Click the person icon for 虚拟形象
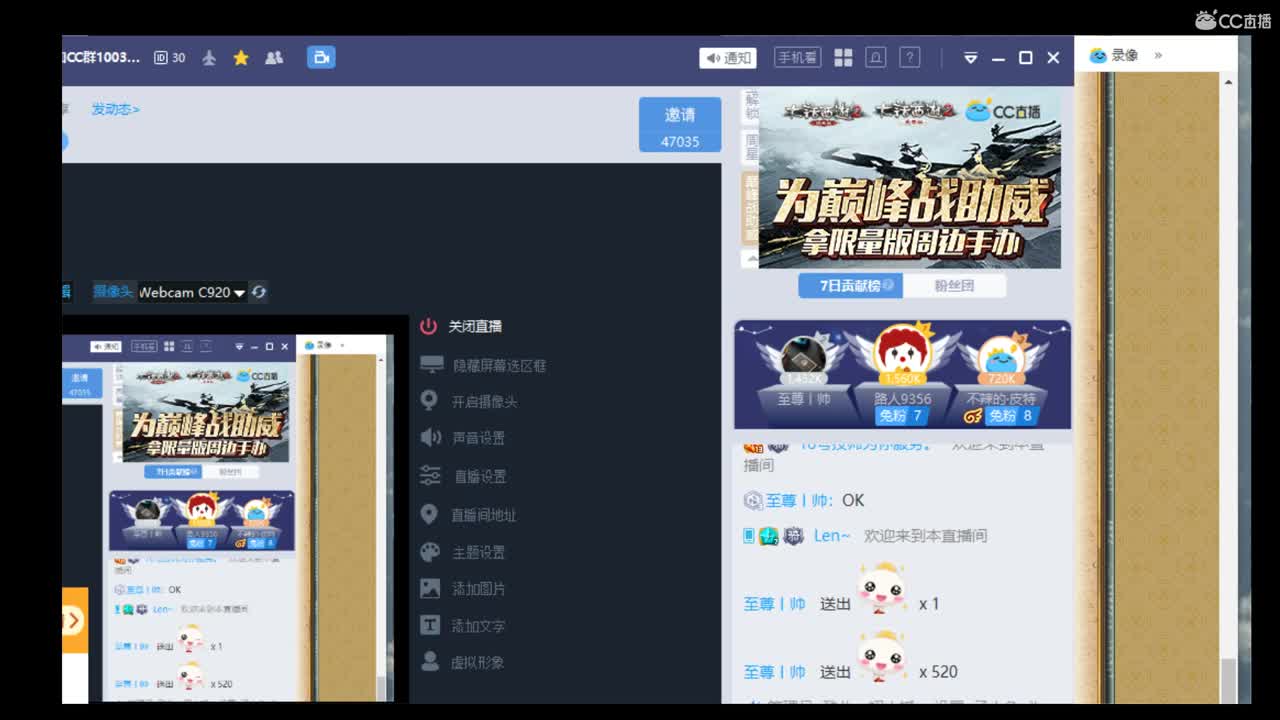 (430, 661)
